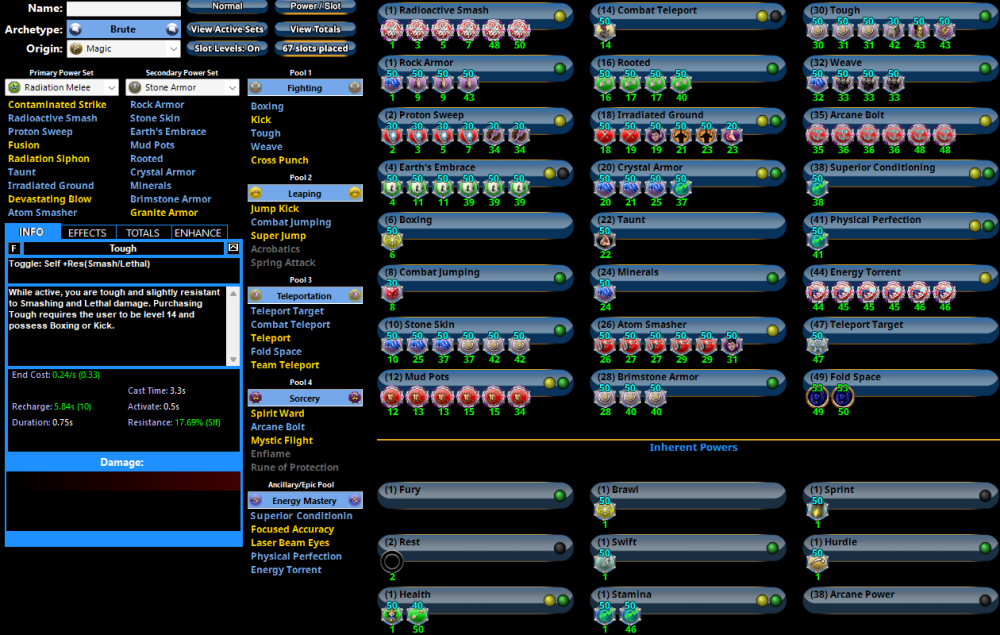This screenshot has width=1000, height=635.
Task: Click the Boxing power's enhancement slot icon
Action: tap(391, 238)
